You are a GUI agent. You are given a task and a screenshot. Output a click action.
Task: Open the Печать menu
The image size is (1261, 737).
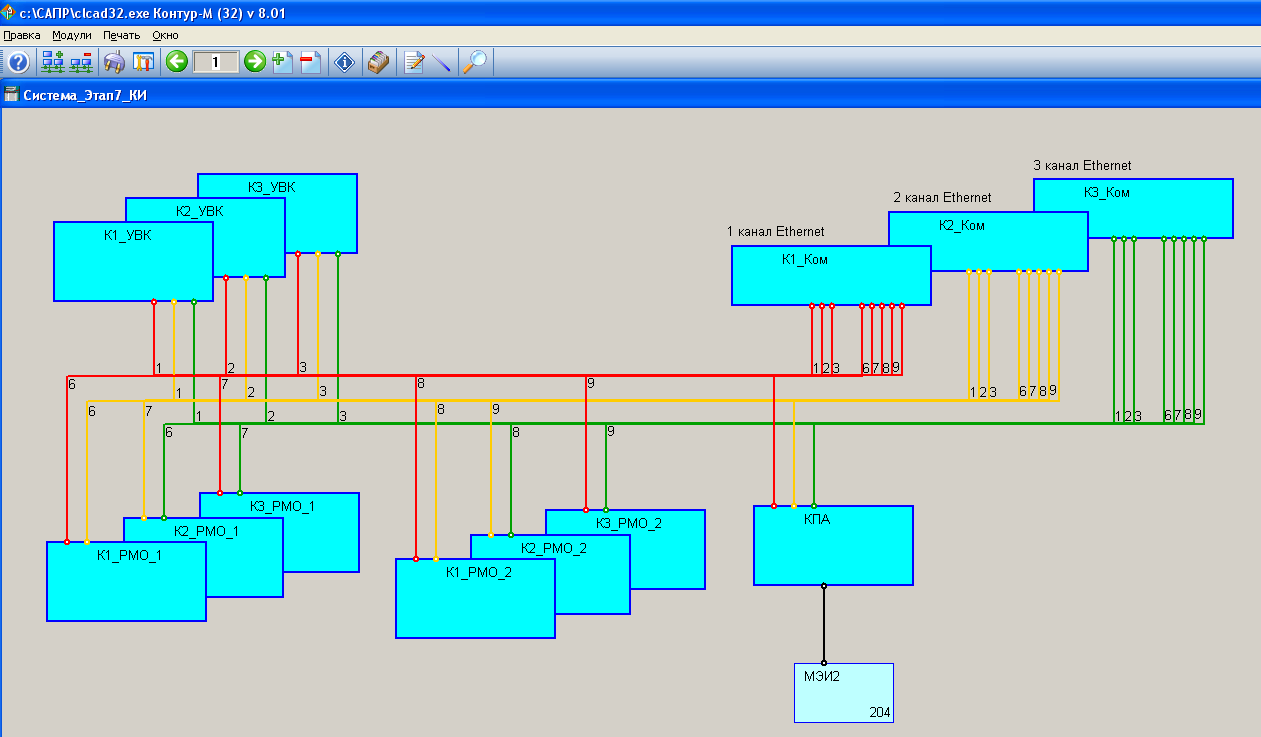click(x=121, y=35)
